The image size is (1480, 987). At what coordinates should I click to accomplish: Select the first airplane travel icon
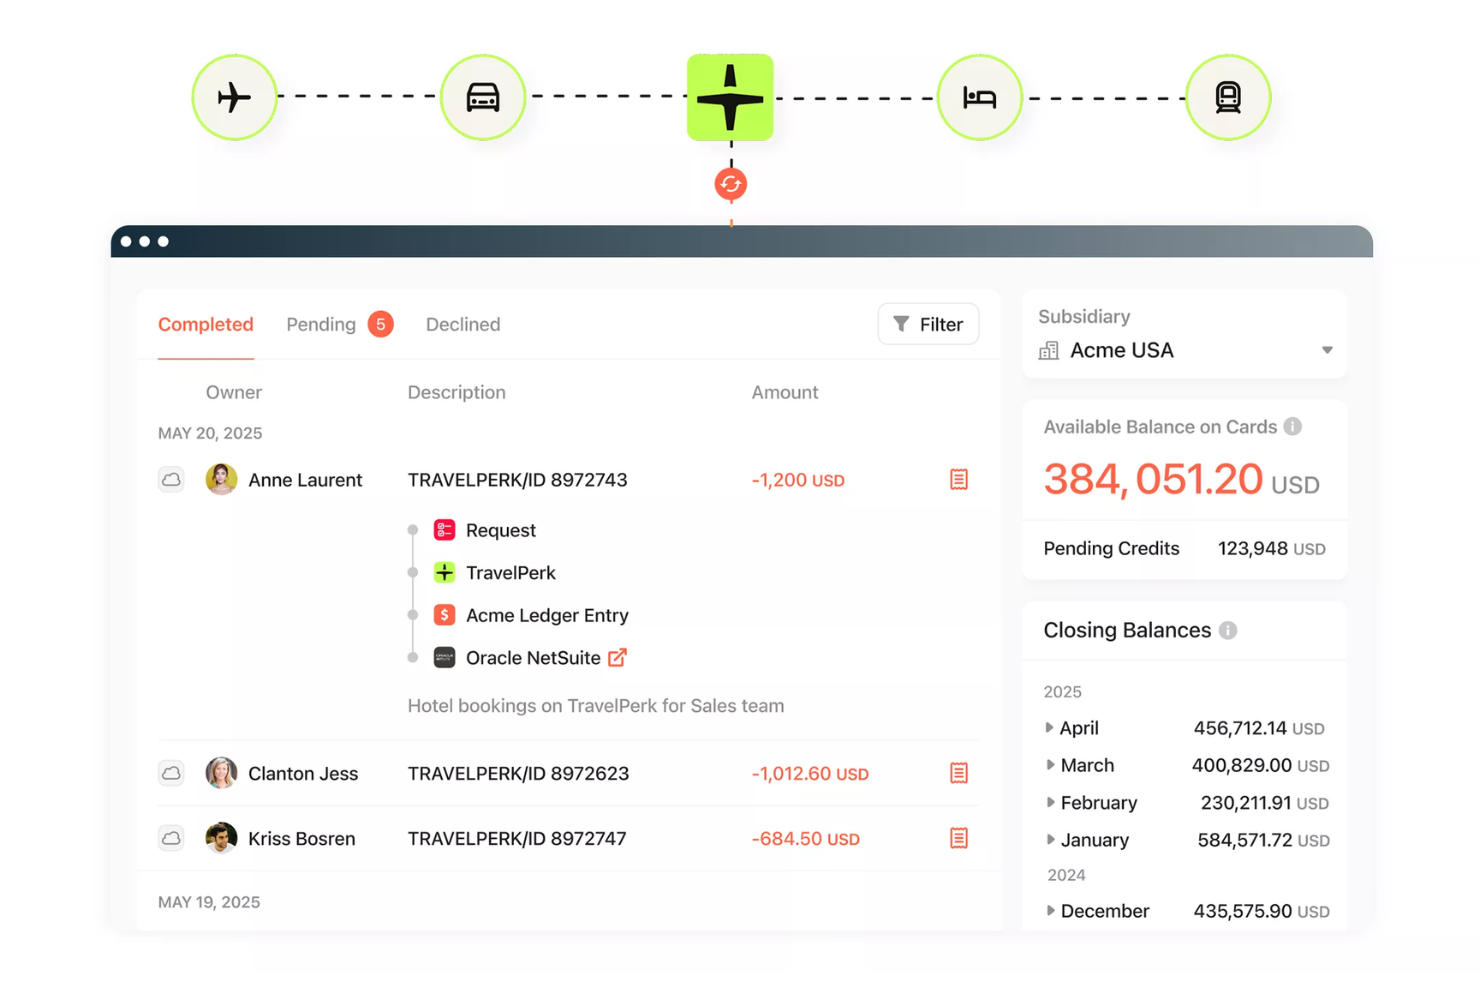(234, 97)
